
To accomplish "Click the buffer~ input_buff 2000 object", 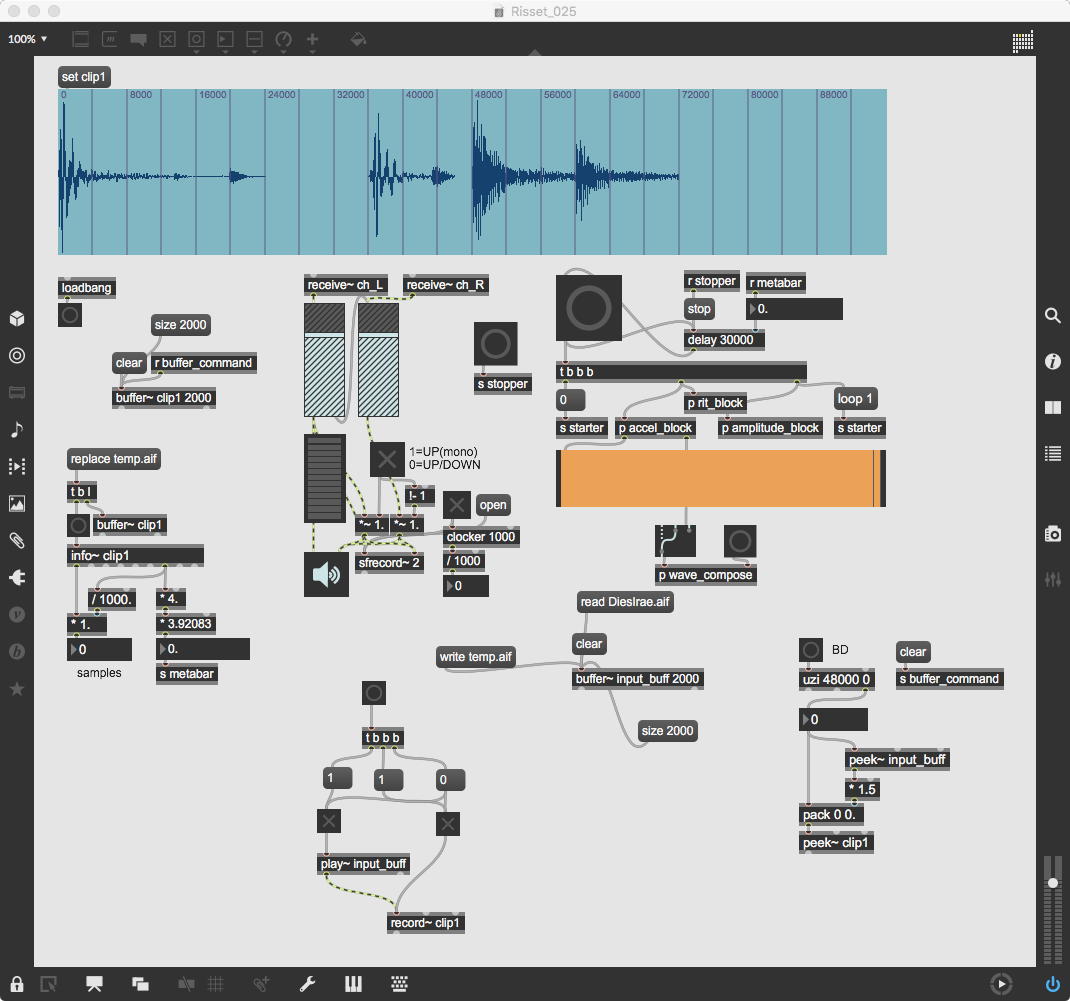I will [637, 679].
